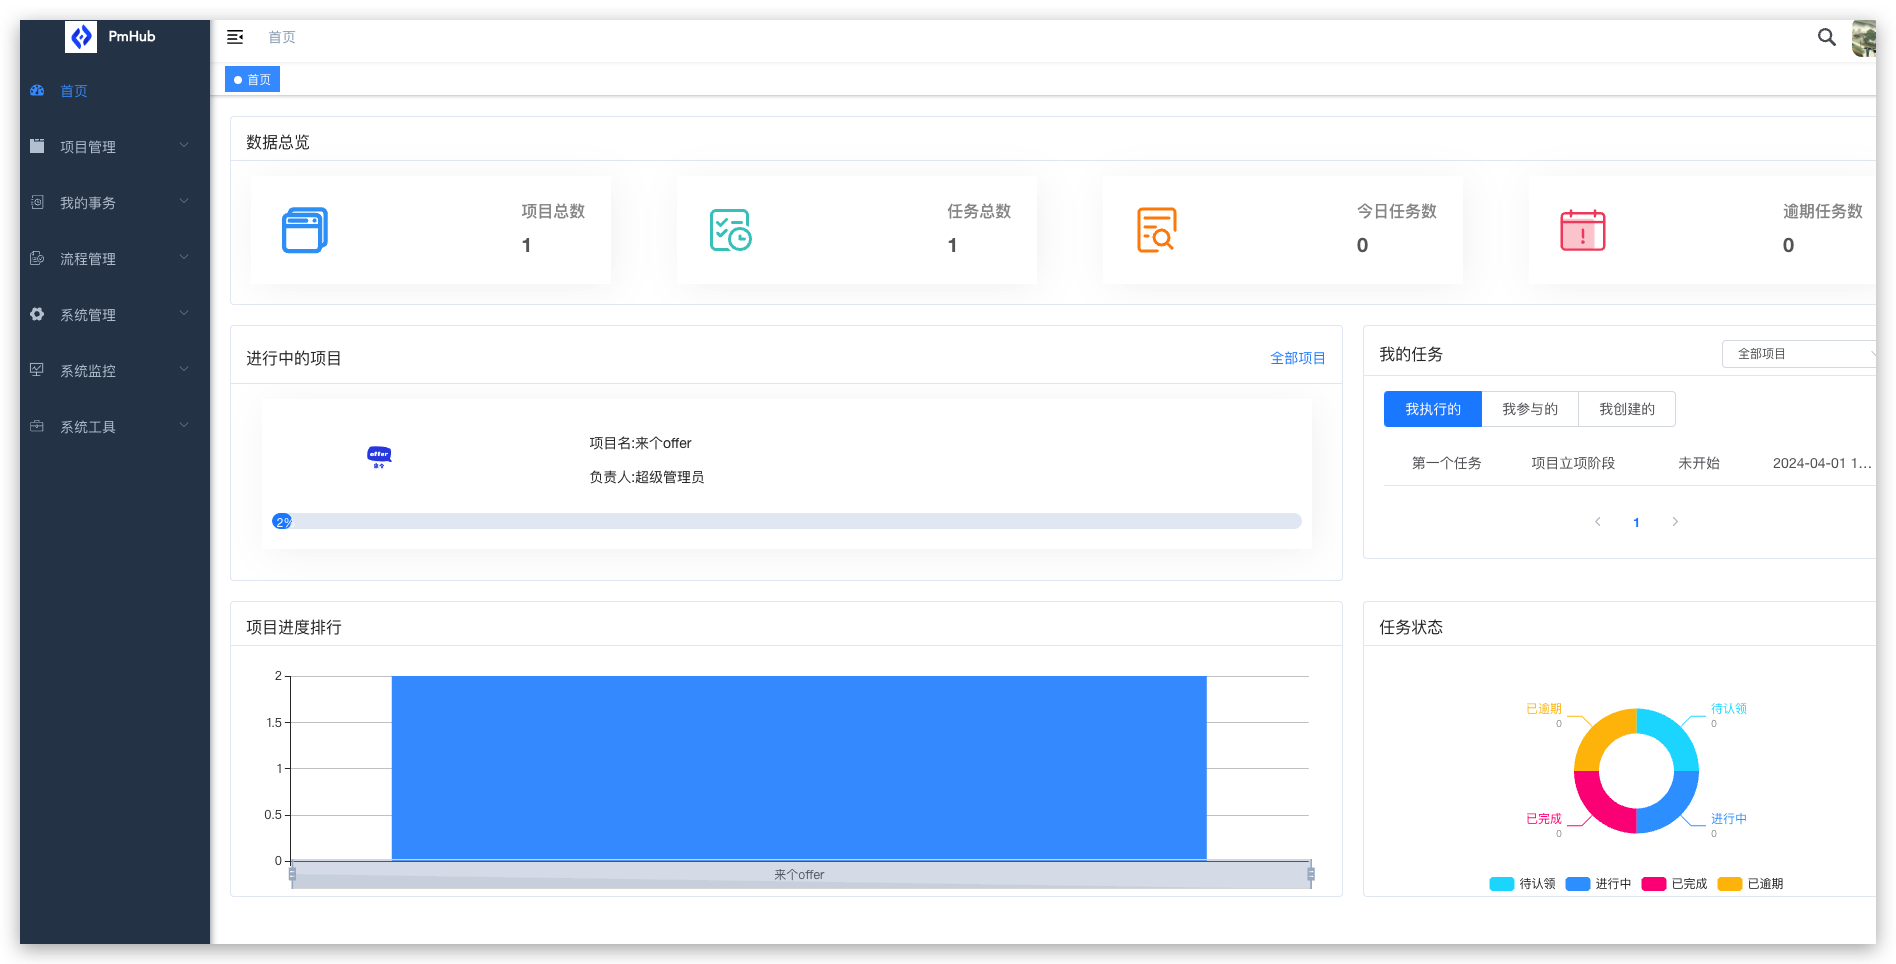Click the 2% progress bar of 来个offer project
Image resolution: width=1896 pixels, height=964 pixels.
point(283,521)
